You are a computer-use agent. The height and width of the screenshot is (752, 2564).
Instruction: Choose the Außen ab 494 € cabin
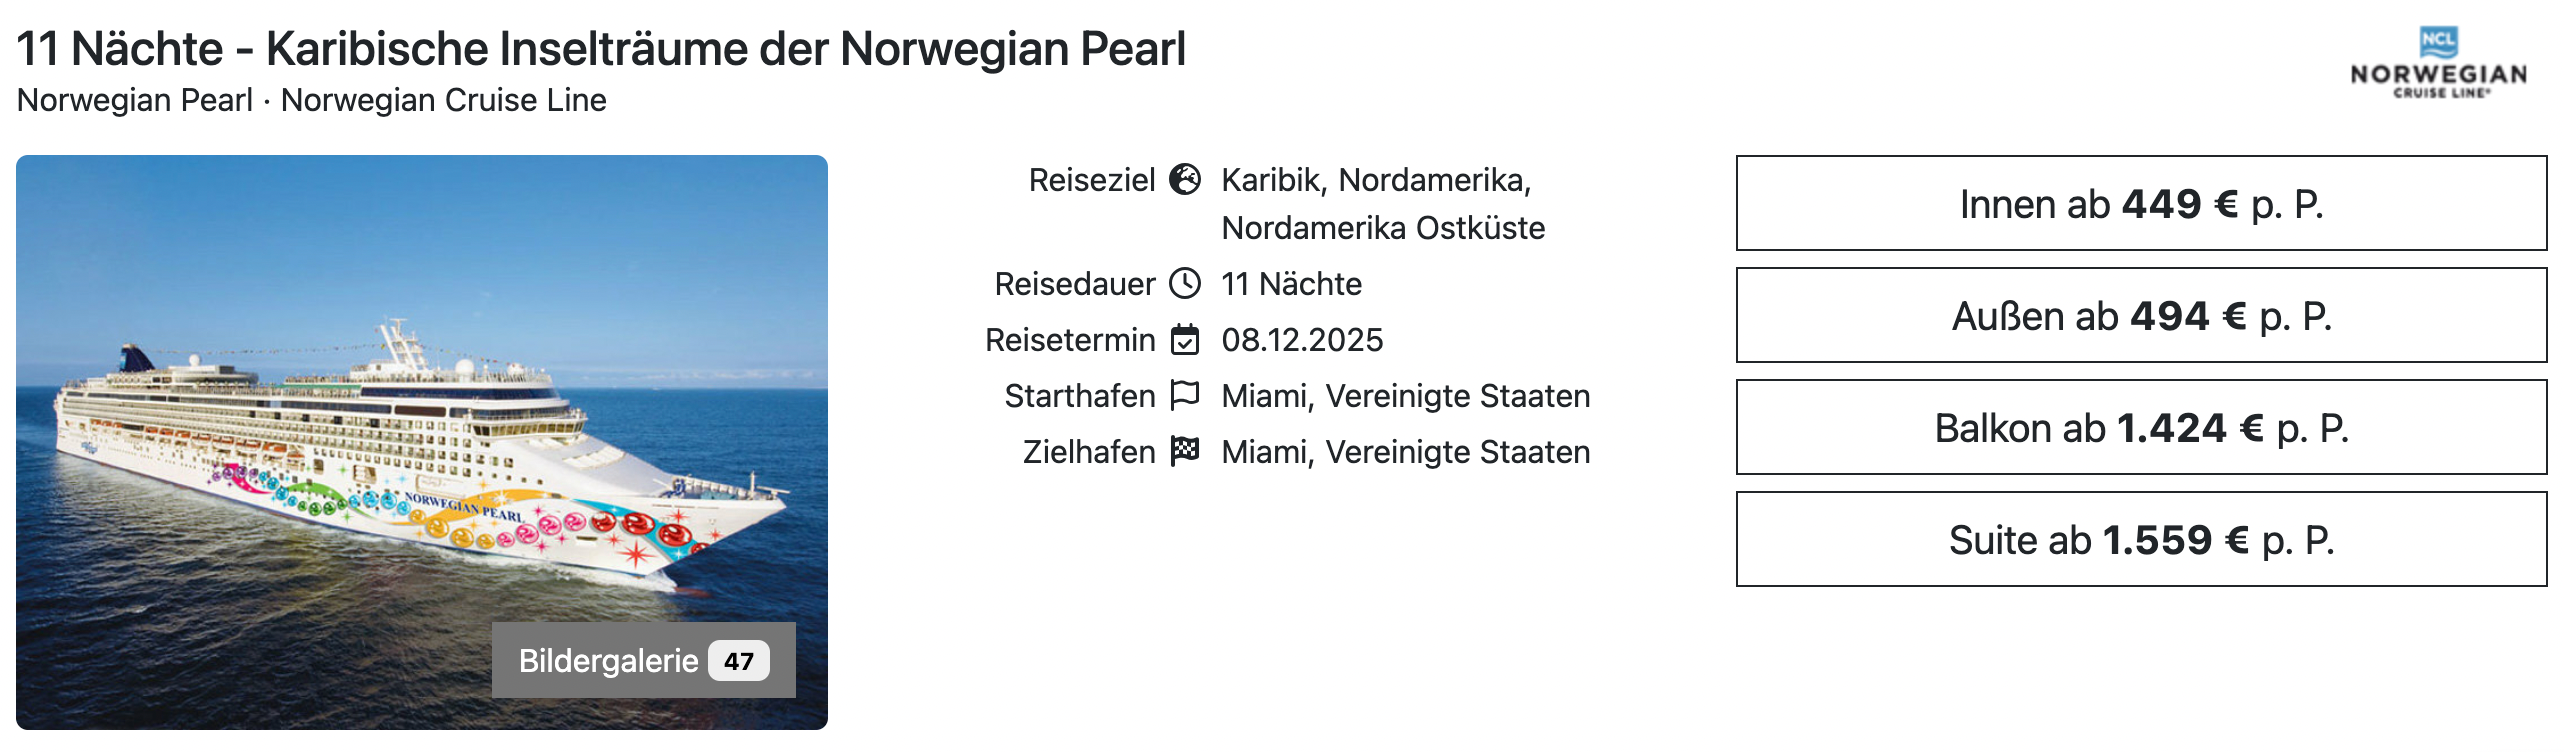pyautogui.click(x=2142, y=317)
